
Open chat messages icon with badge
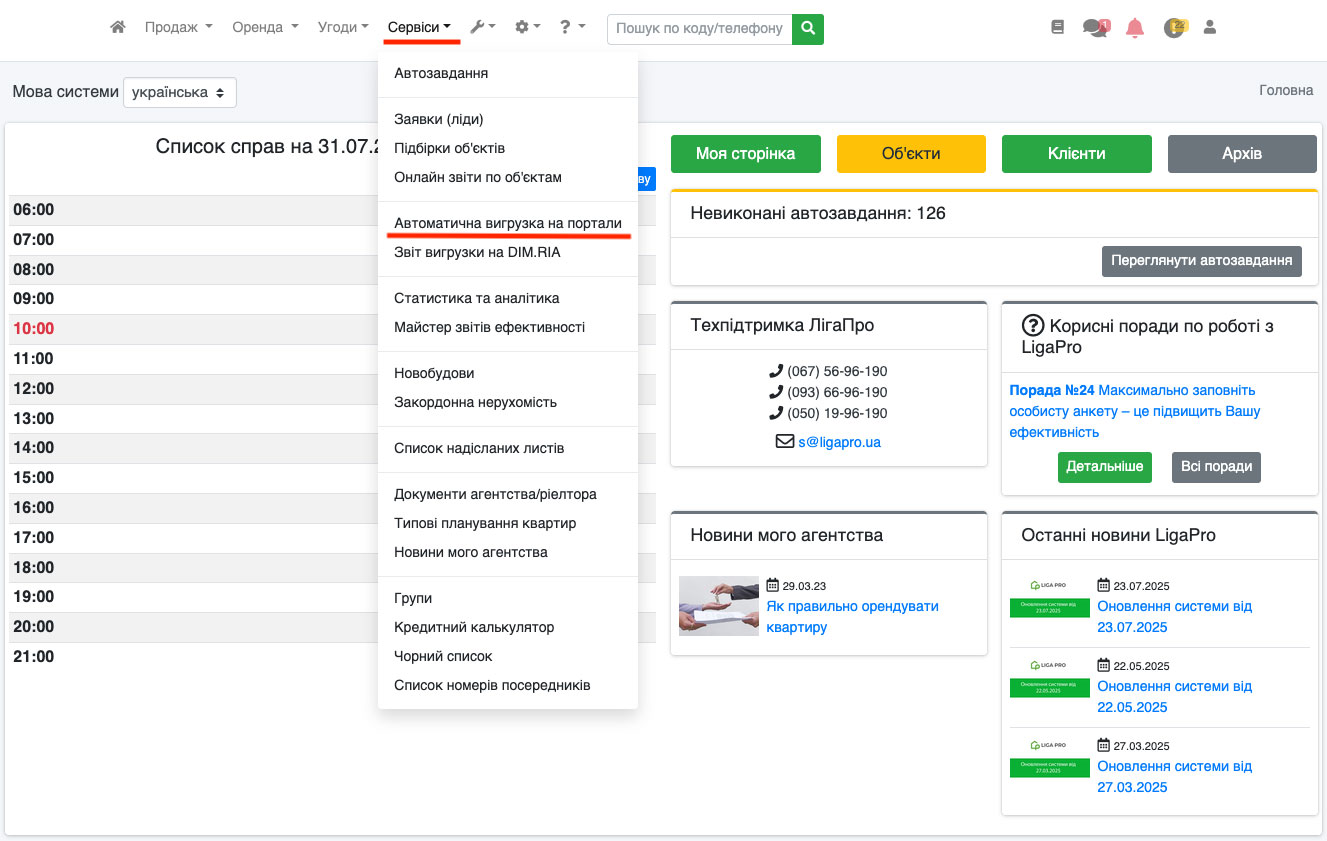(1096, 28)
